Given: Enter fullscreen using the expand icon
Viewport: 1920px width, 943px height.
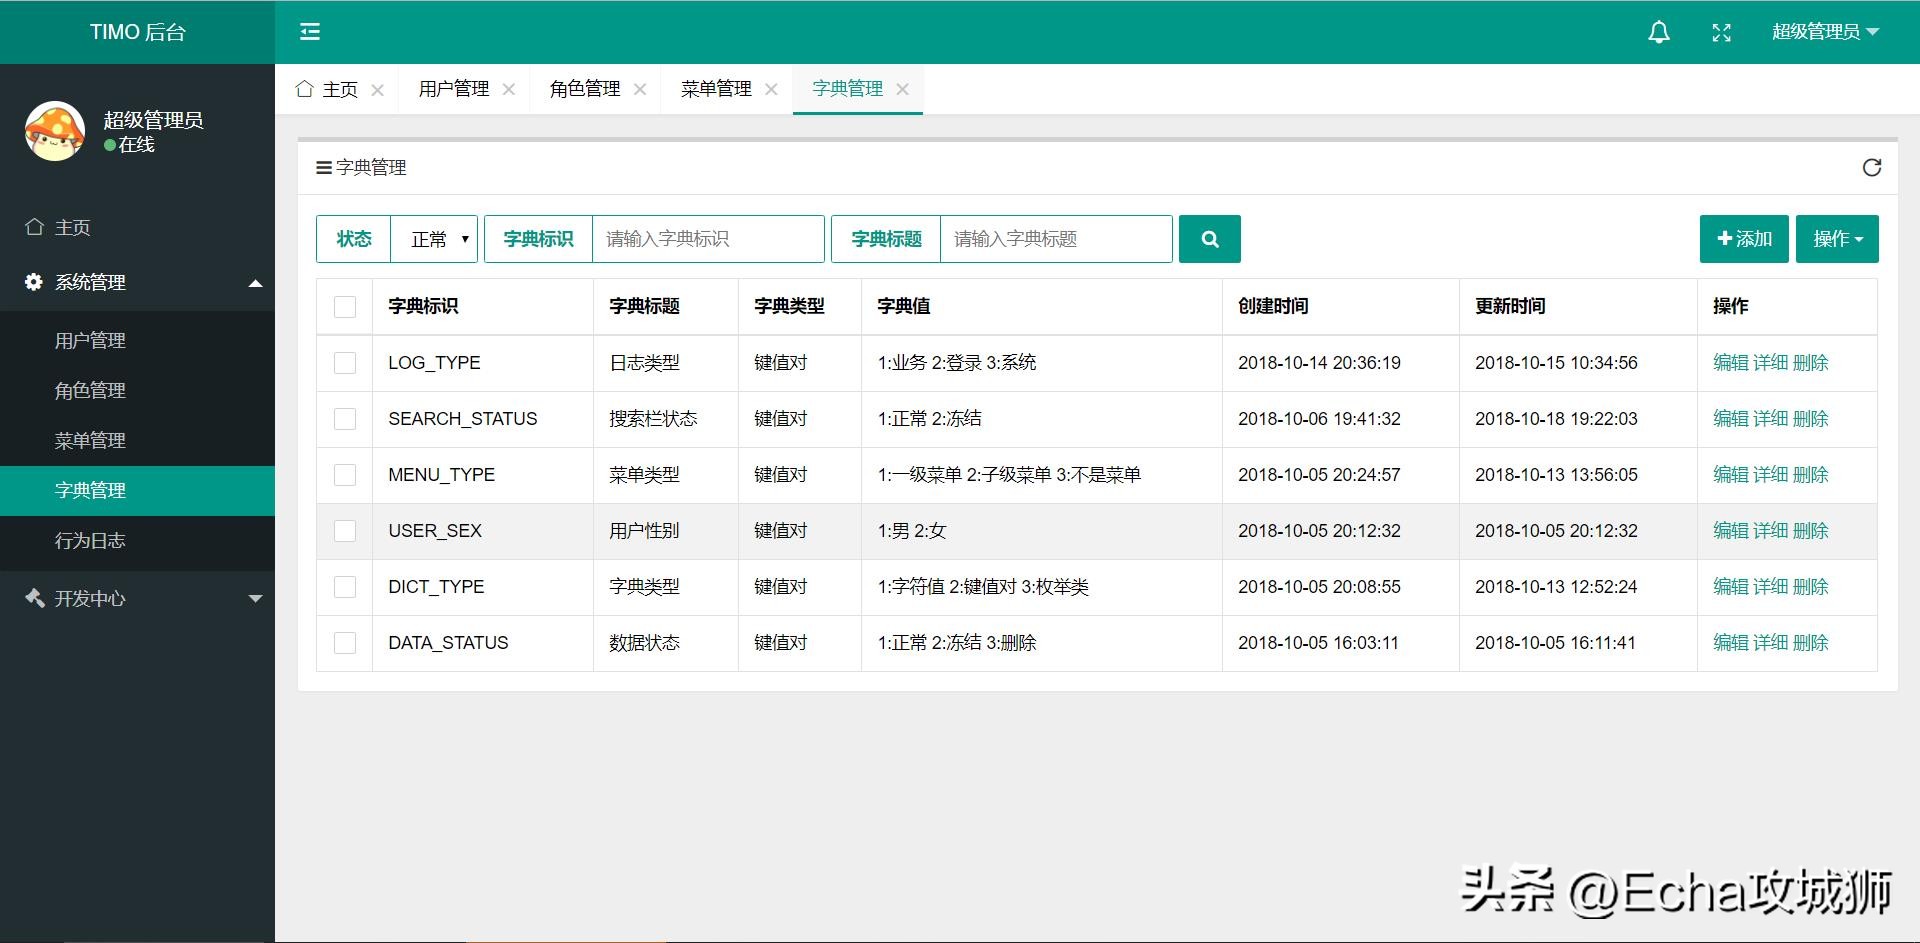Looking at the screenshot, I should [x=1722, y=31].
